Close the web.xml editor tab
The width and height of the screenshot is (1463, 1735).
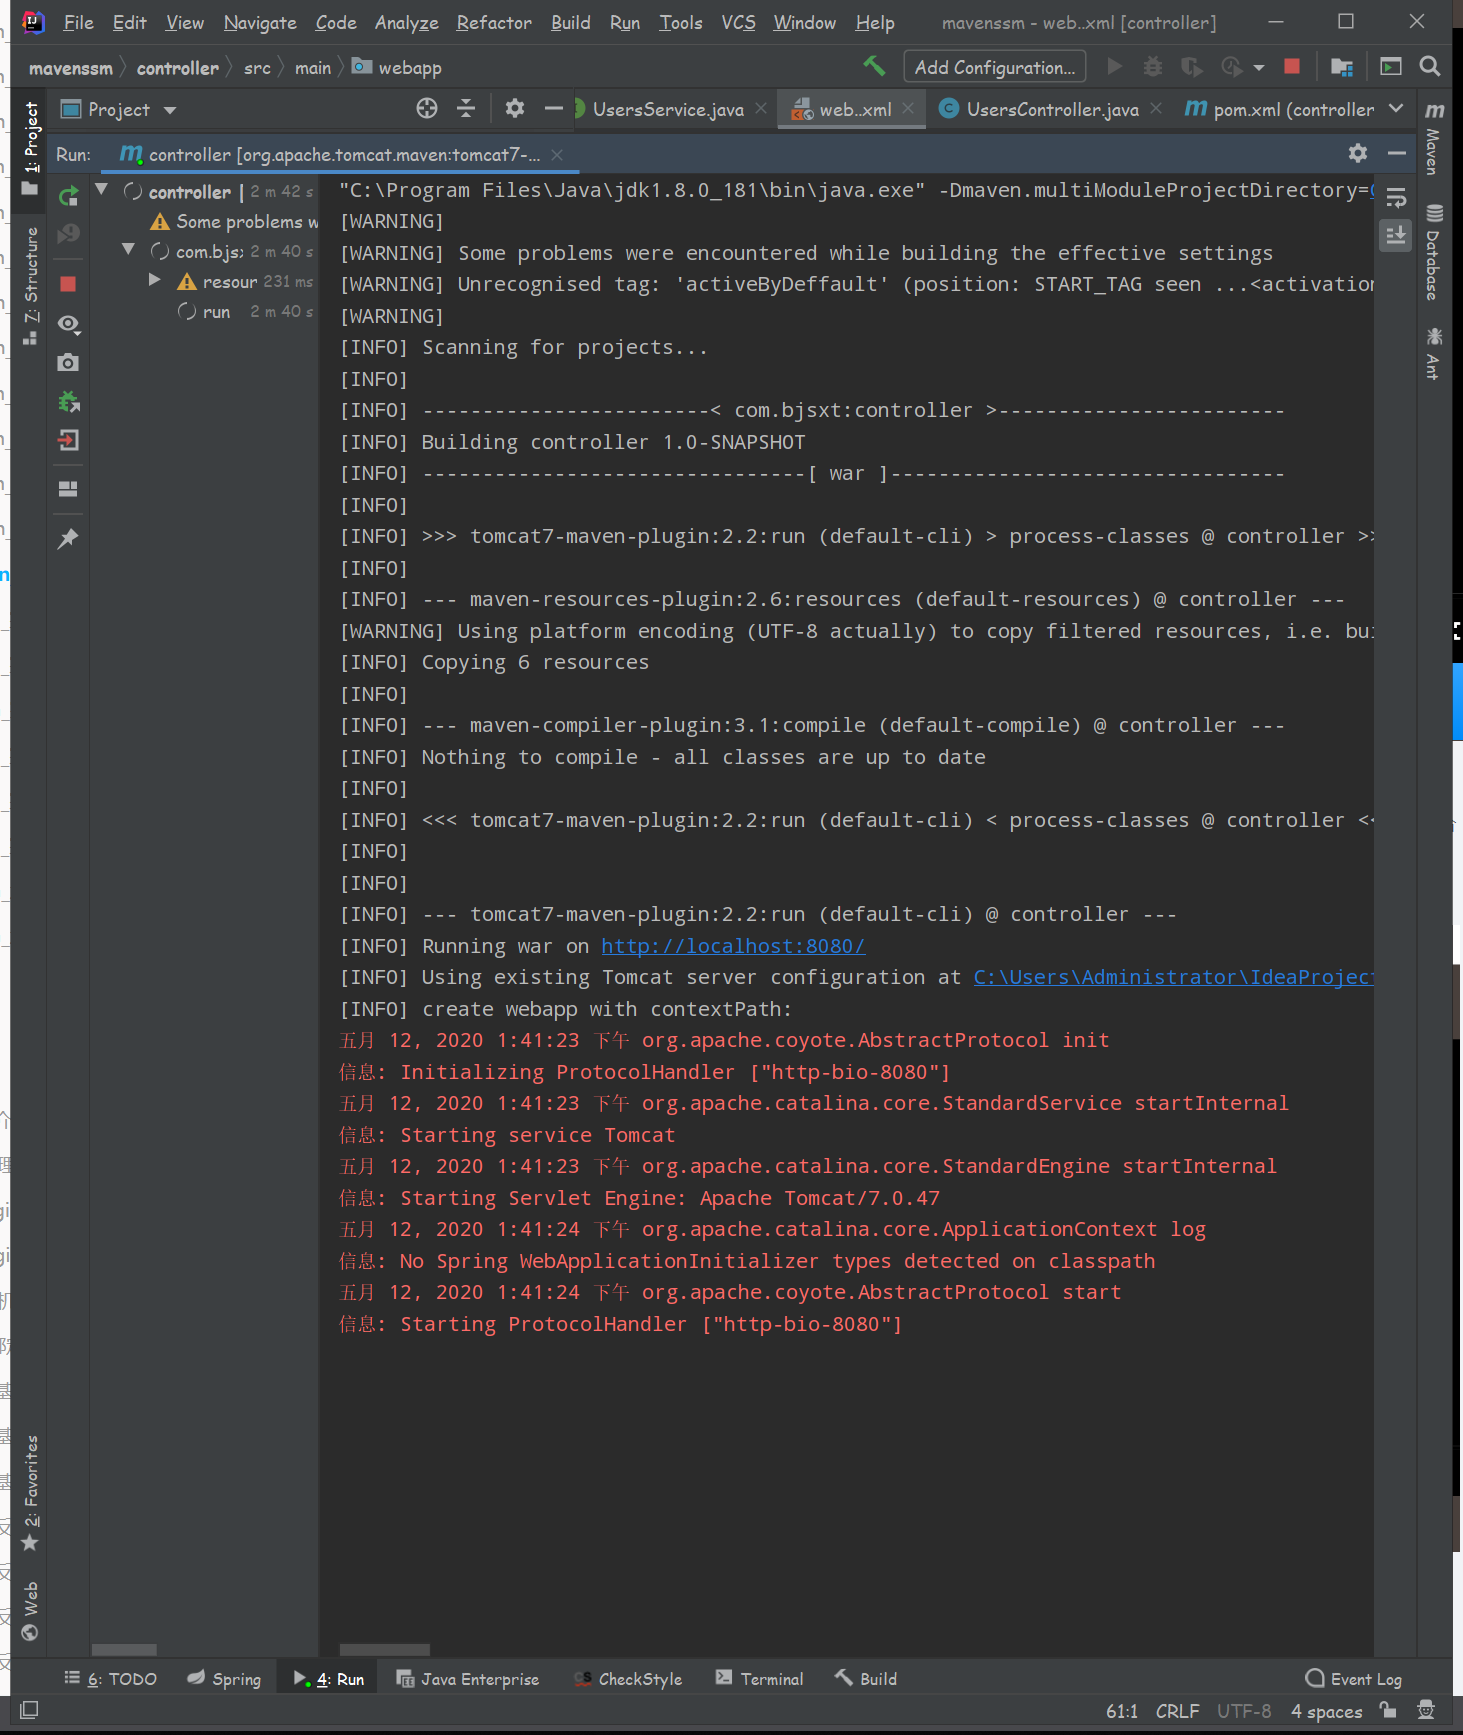click(x=908, y=108)
